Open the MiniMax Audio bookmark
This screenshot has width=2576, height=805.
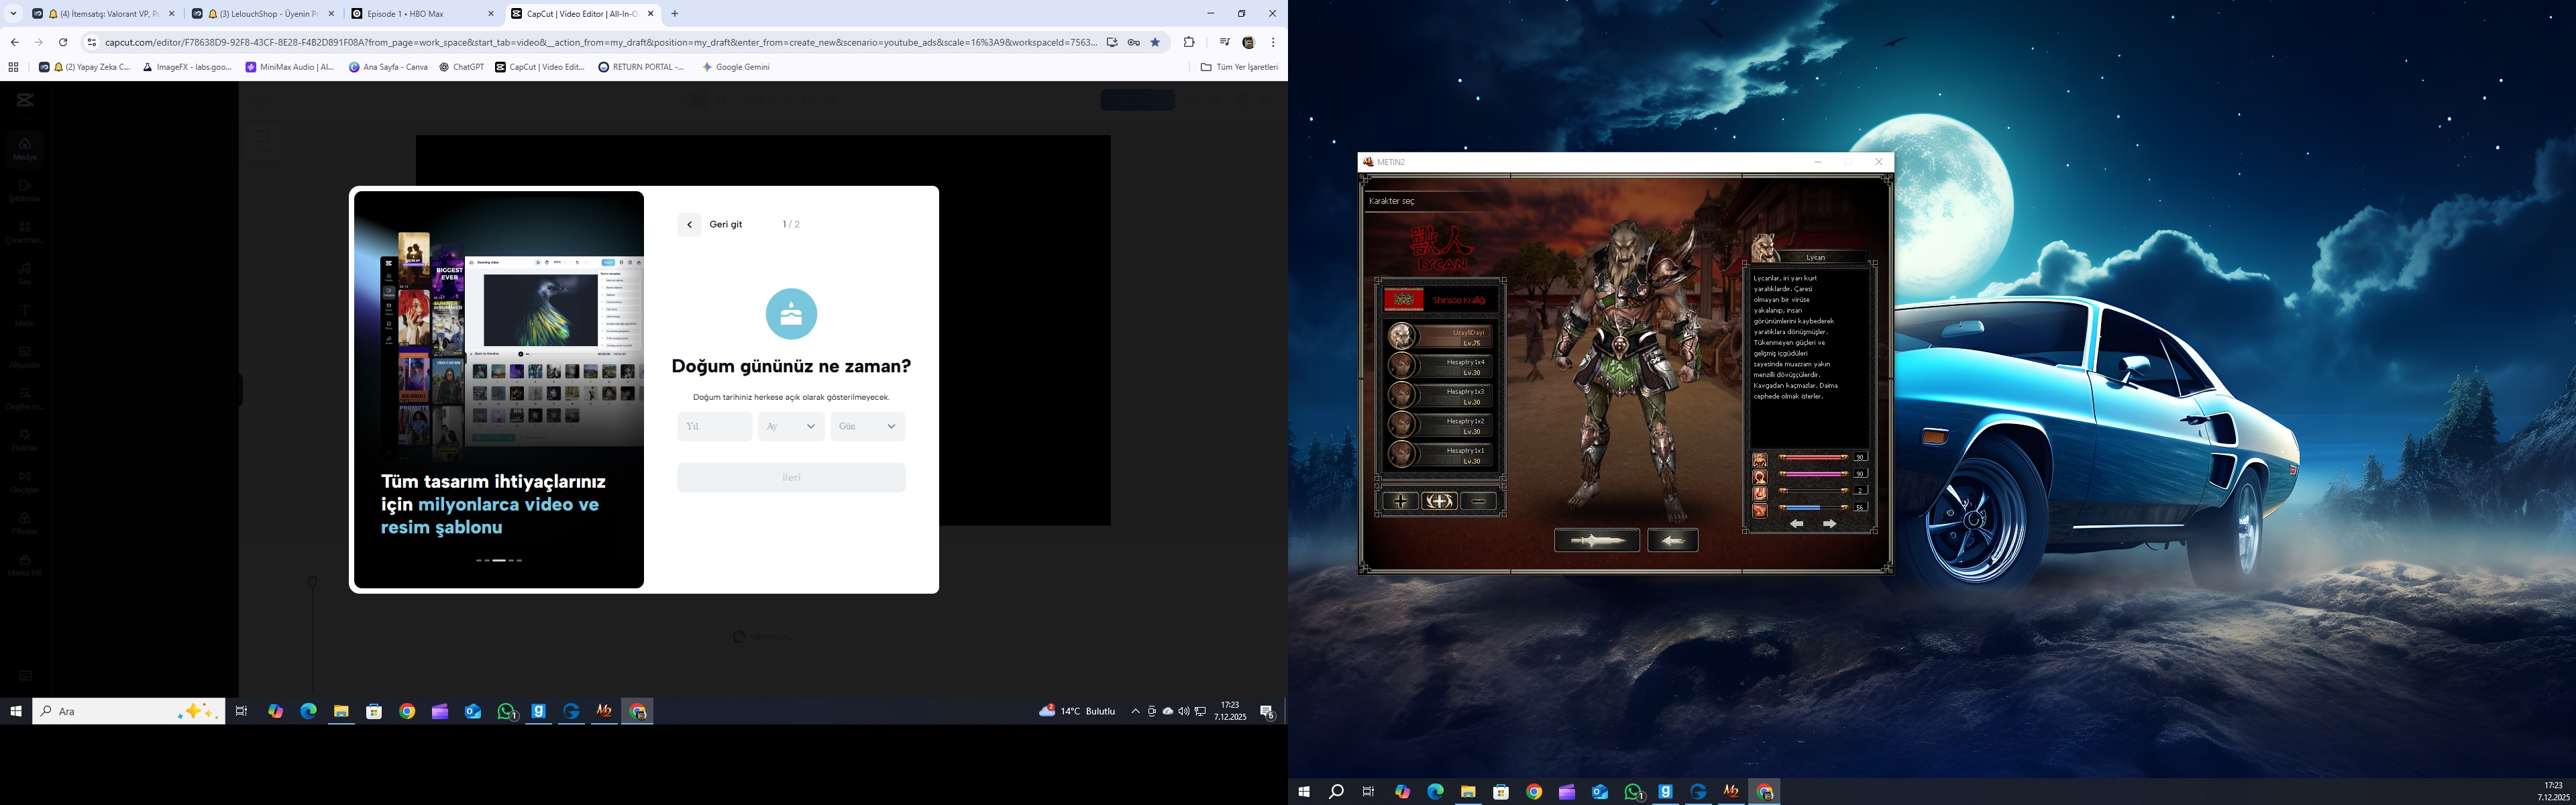click(x=290, y=67)
